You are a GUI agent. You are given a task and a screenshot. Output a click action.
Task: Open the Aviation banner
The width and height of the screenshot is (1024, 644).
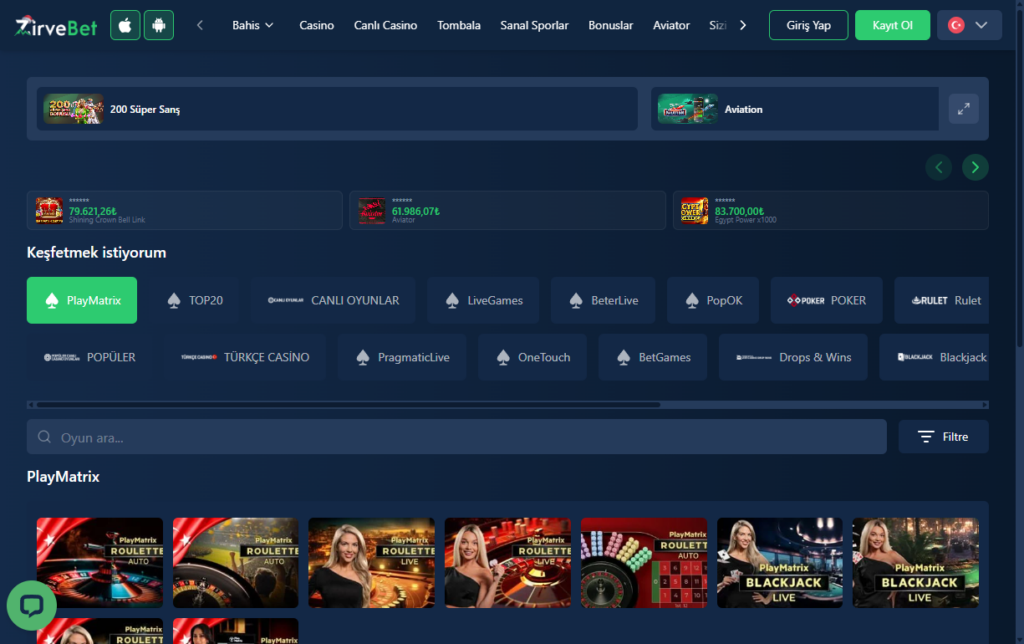795,109
